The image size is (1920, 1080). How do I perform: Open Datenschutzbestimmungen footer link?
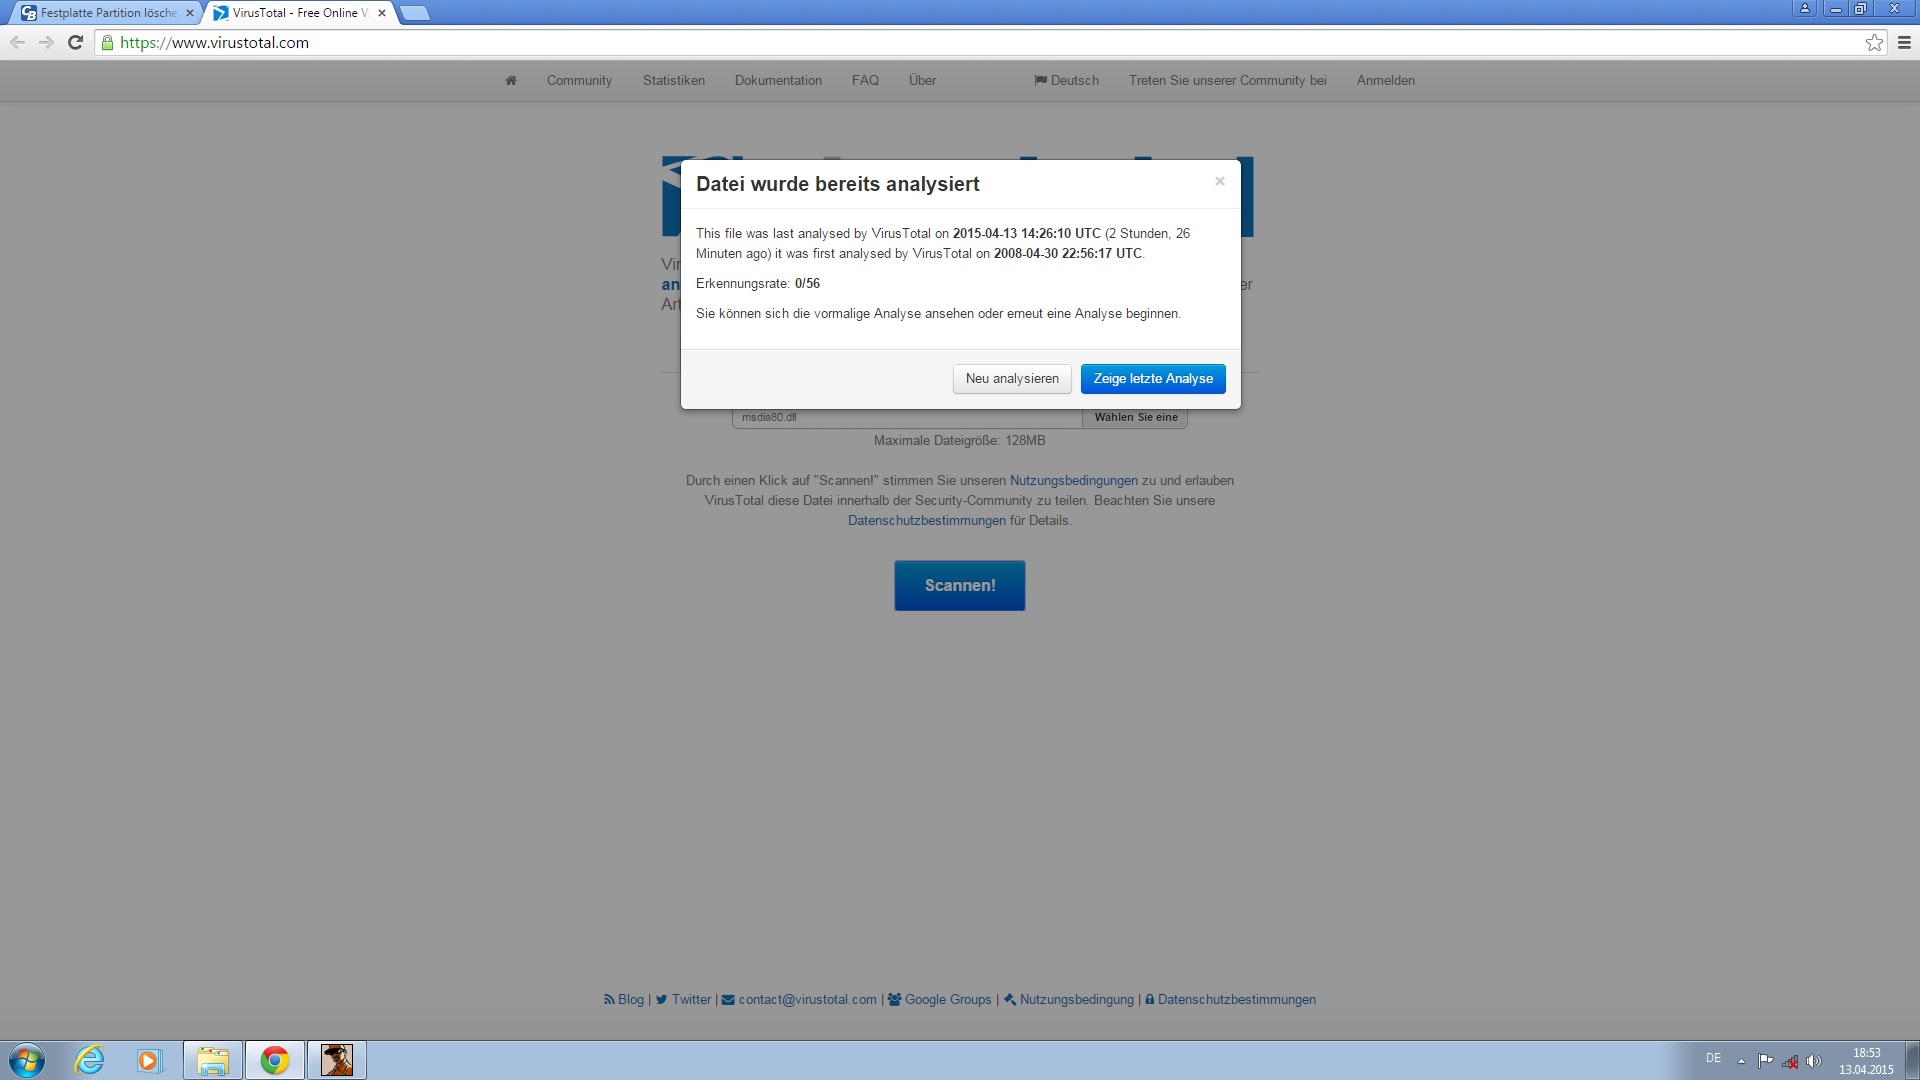coord(1230,1000)
